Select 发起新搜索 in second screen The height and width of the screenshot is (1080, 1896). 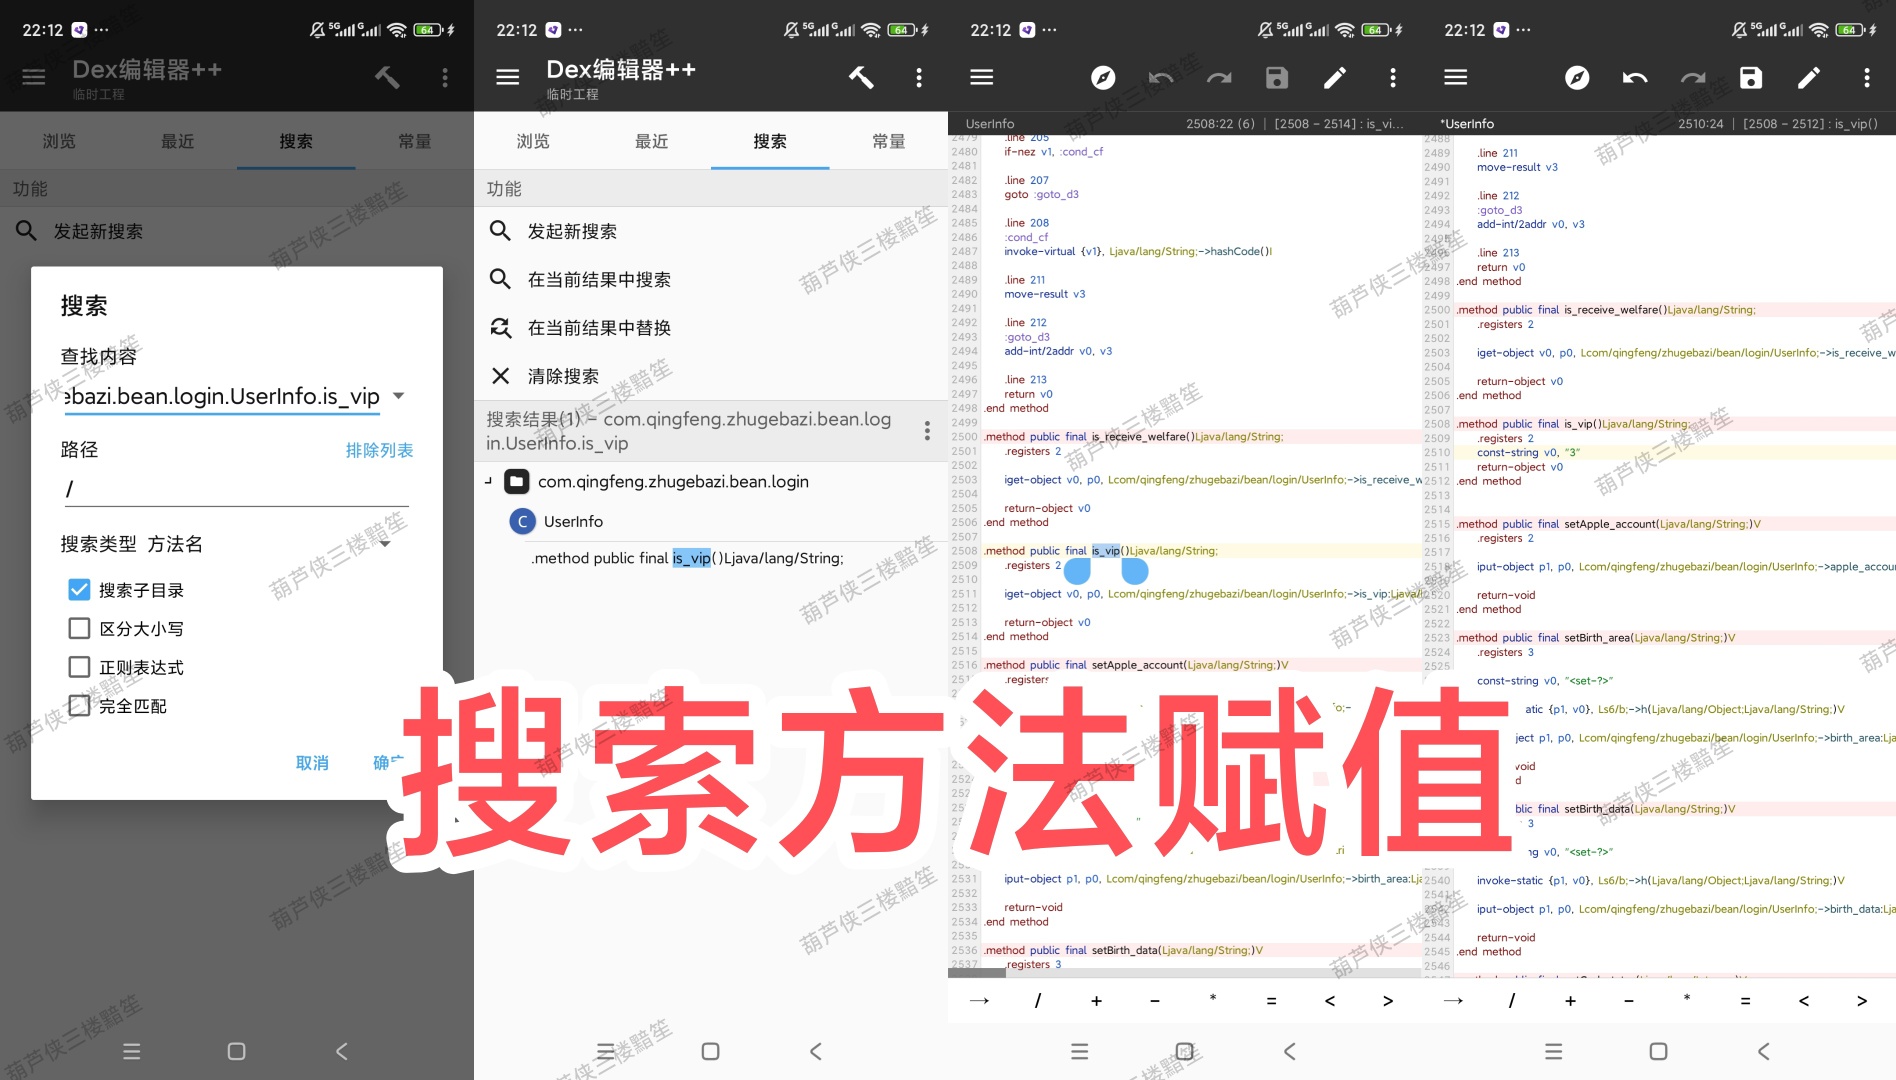pos(710,231)
